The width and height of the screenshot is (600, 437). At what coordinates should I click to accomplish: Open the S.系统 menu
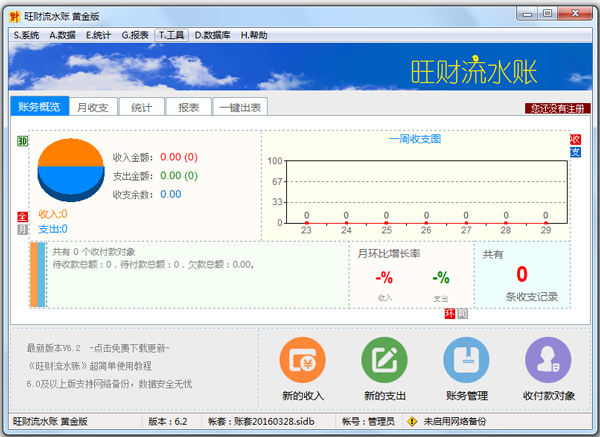click(x=26, y=35)
